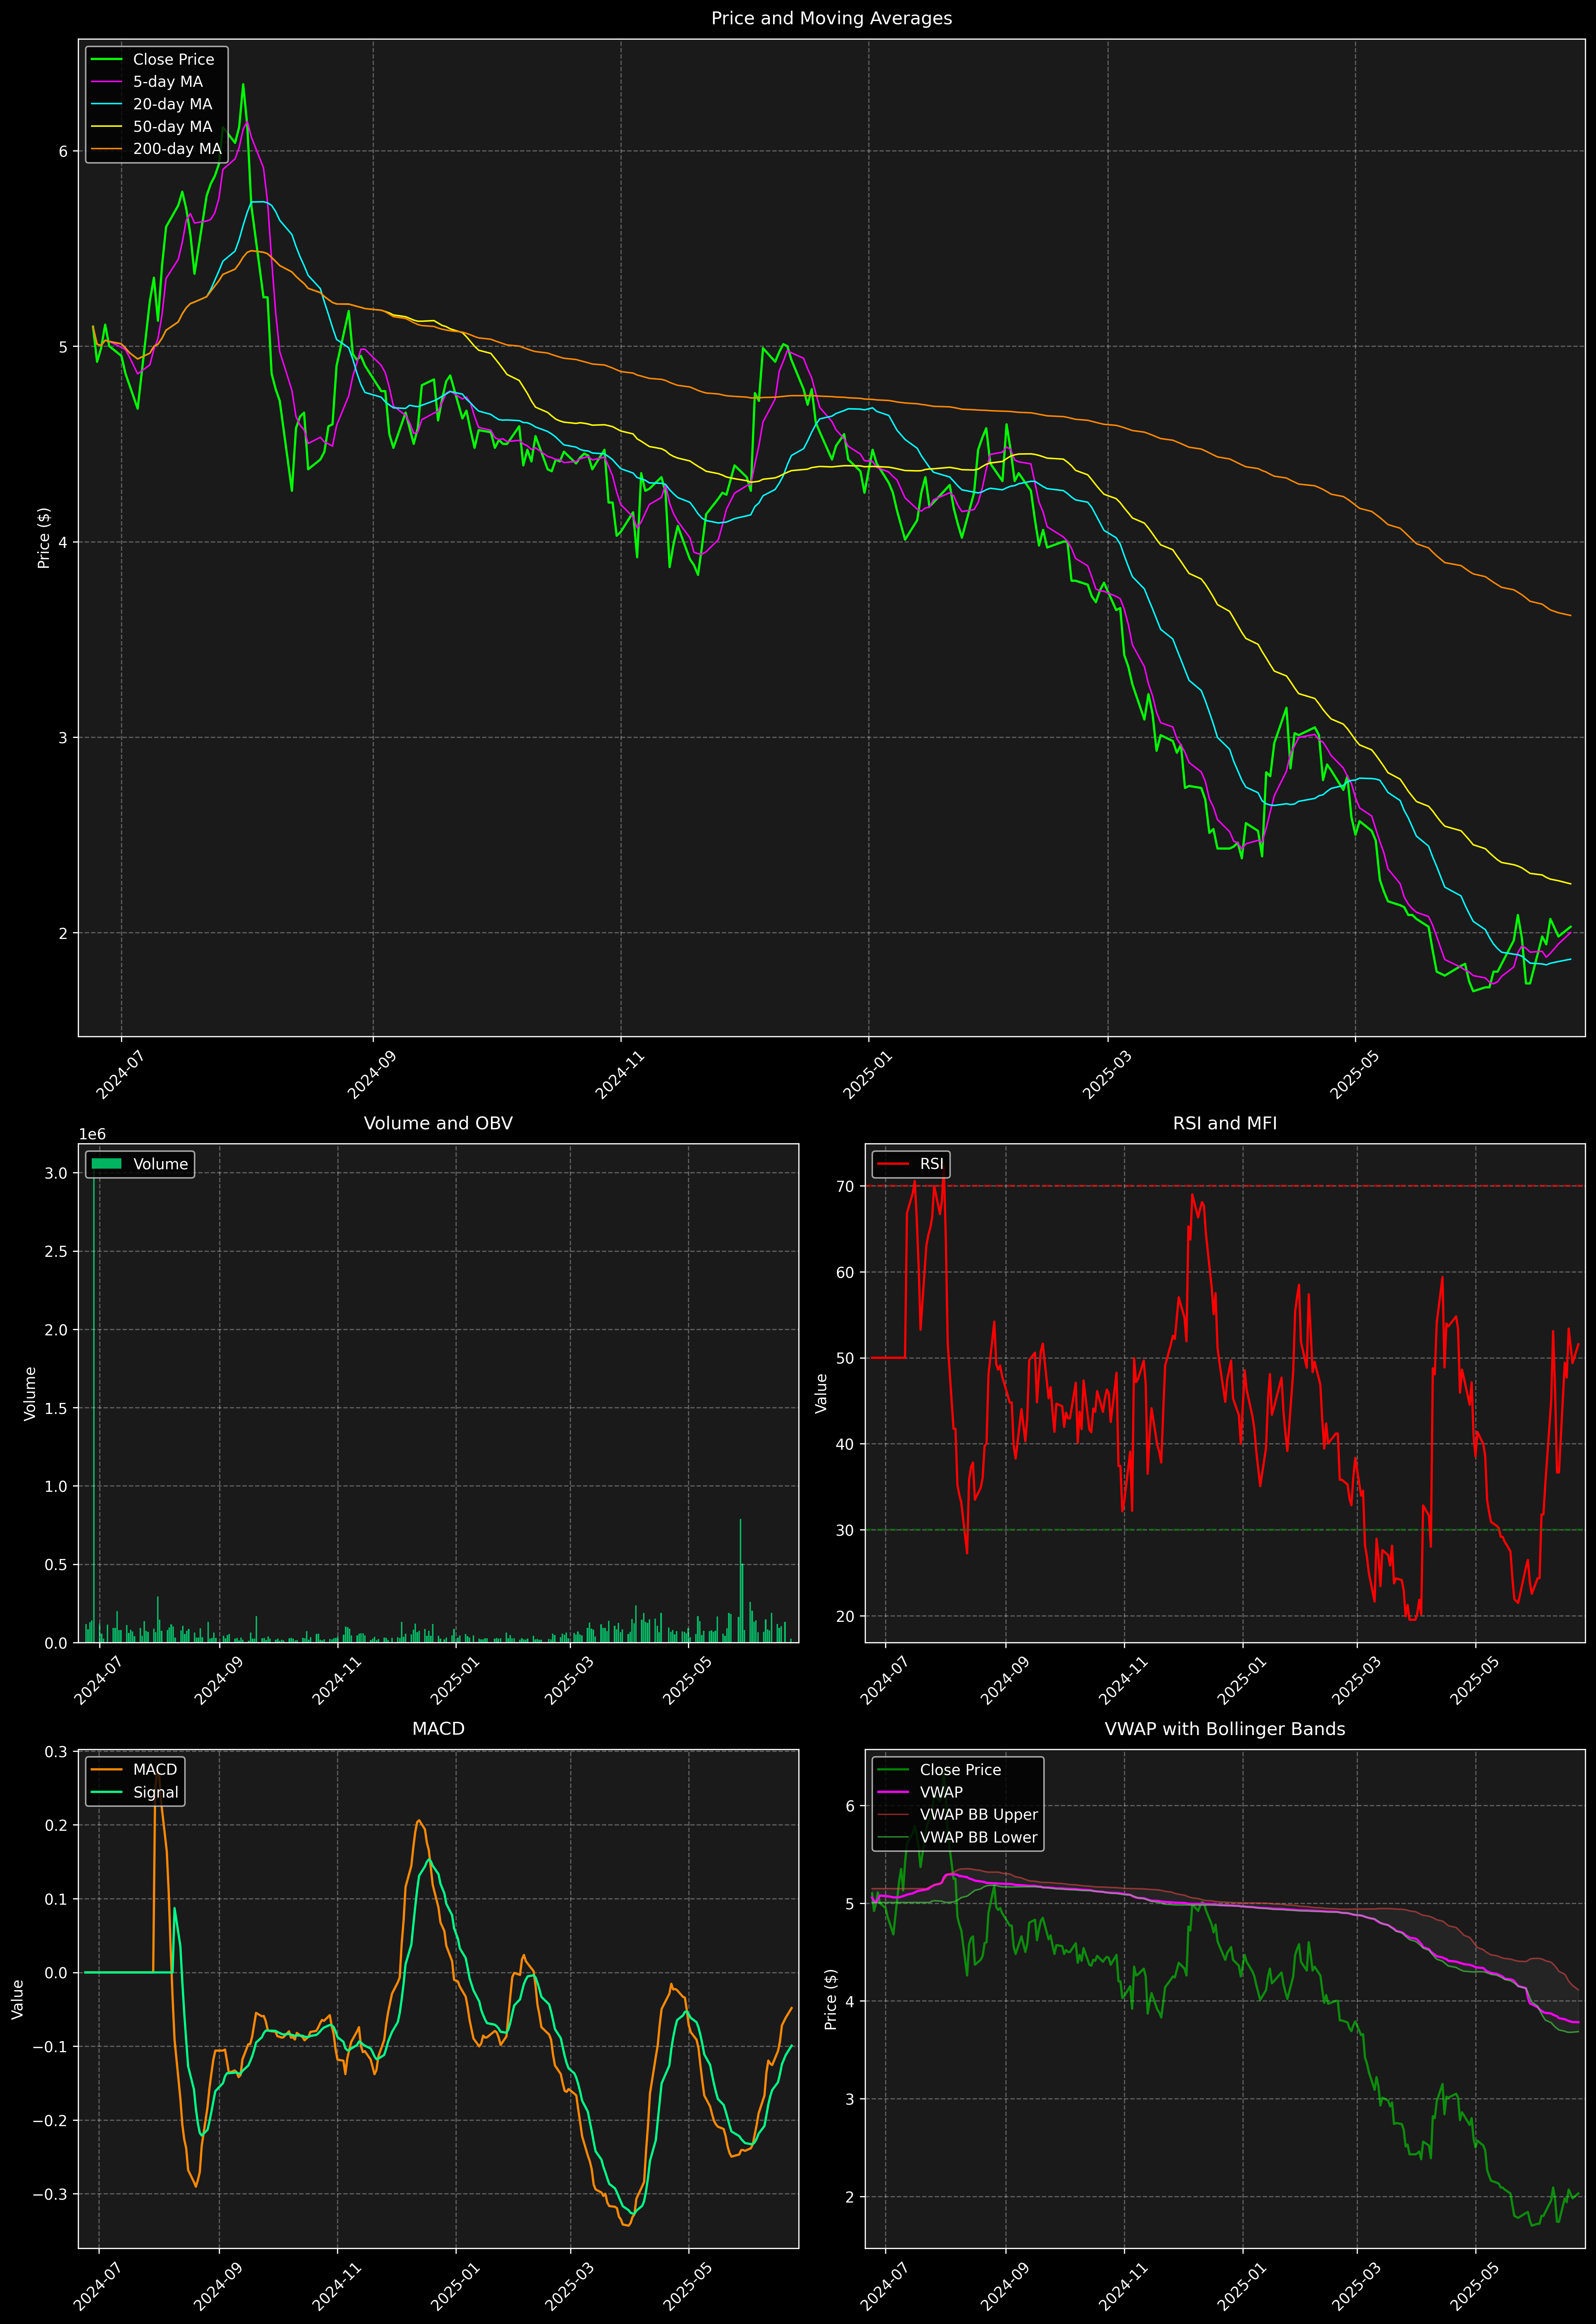Select the "200-day MA" legend entry
The image size is (1596, 2324).
tap(177, 149)
